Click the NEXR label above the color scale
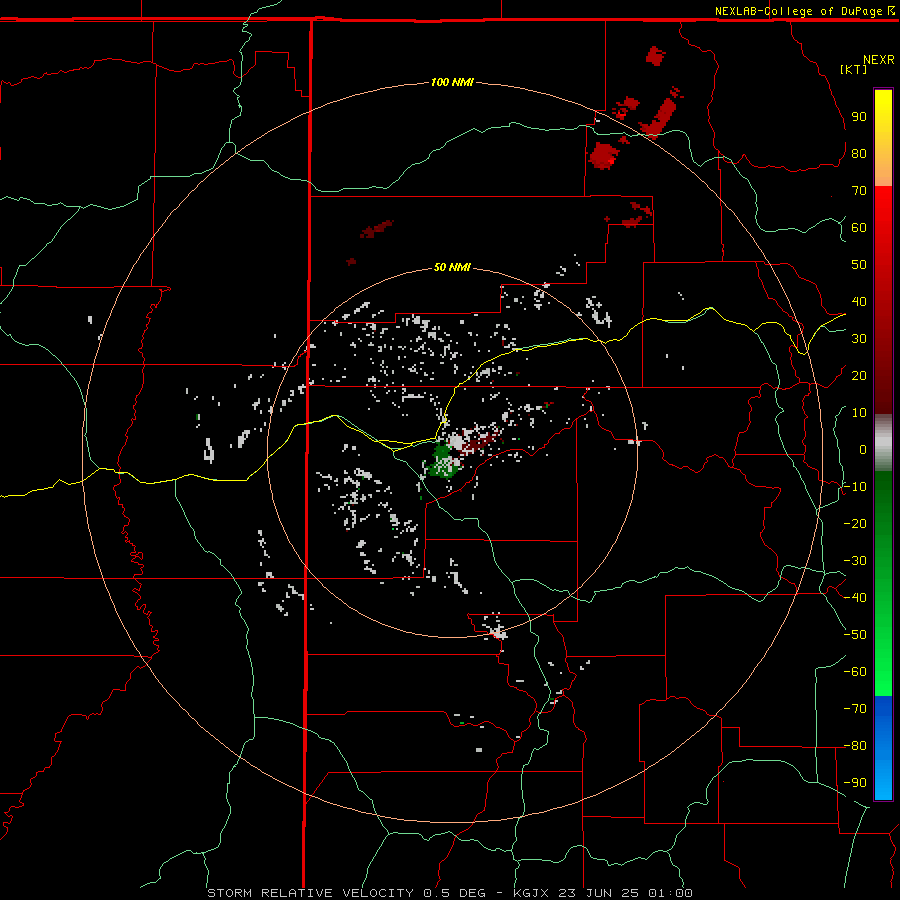The width and height of the screenshot is (900, 900). click(878, 60)
